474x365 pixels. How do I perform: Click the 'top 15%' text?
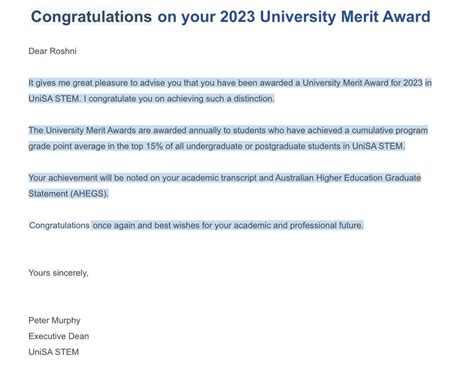(147, 146)
